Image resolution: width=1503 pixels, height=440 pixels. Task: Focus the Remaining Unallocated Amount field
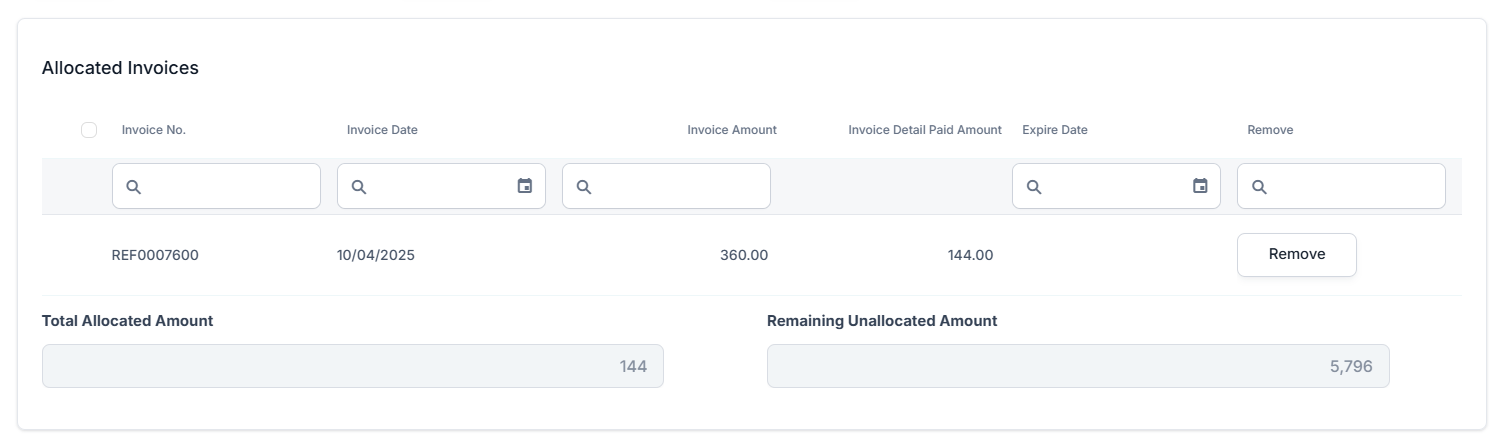(1077, 366)
